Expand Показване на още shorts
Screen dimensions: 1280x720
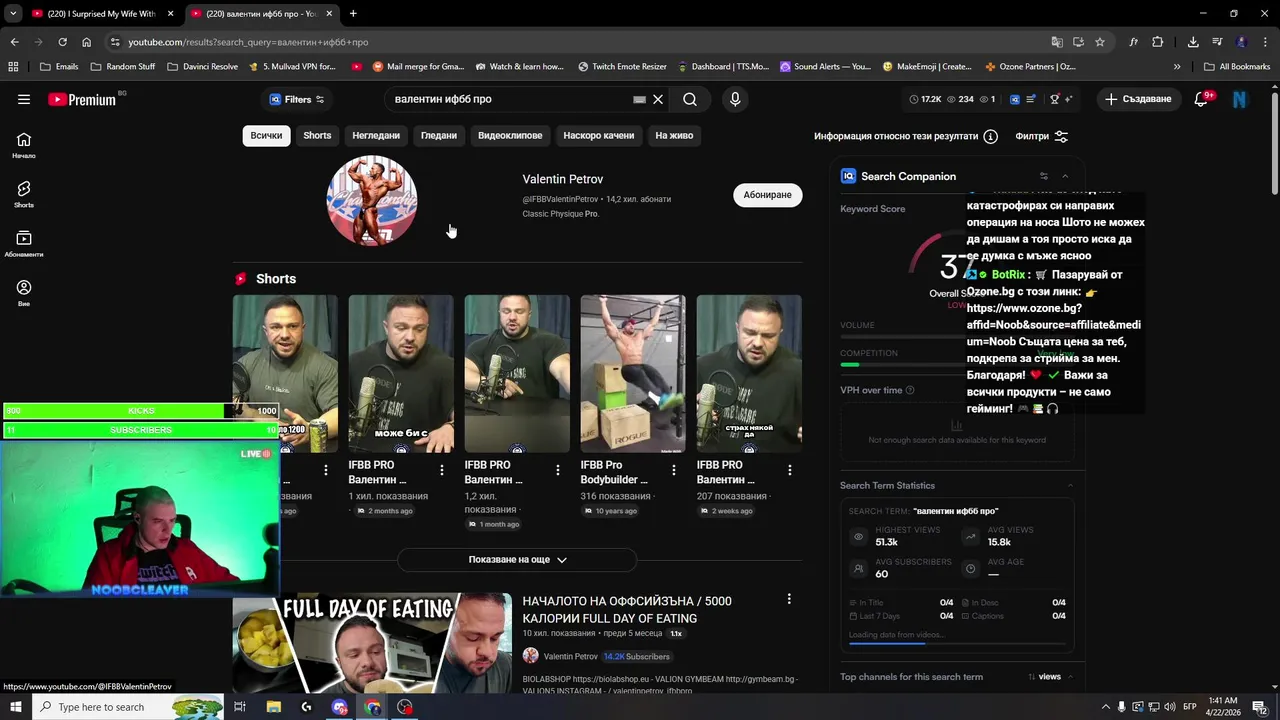[x=517, y=560]
